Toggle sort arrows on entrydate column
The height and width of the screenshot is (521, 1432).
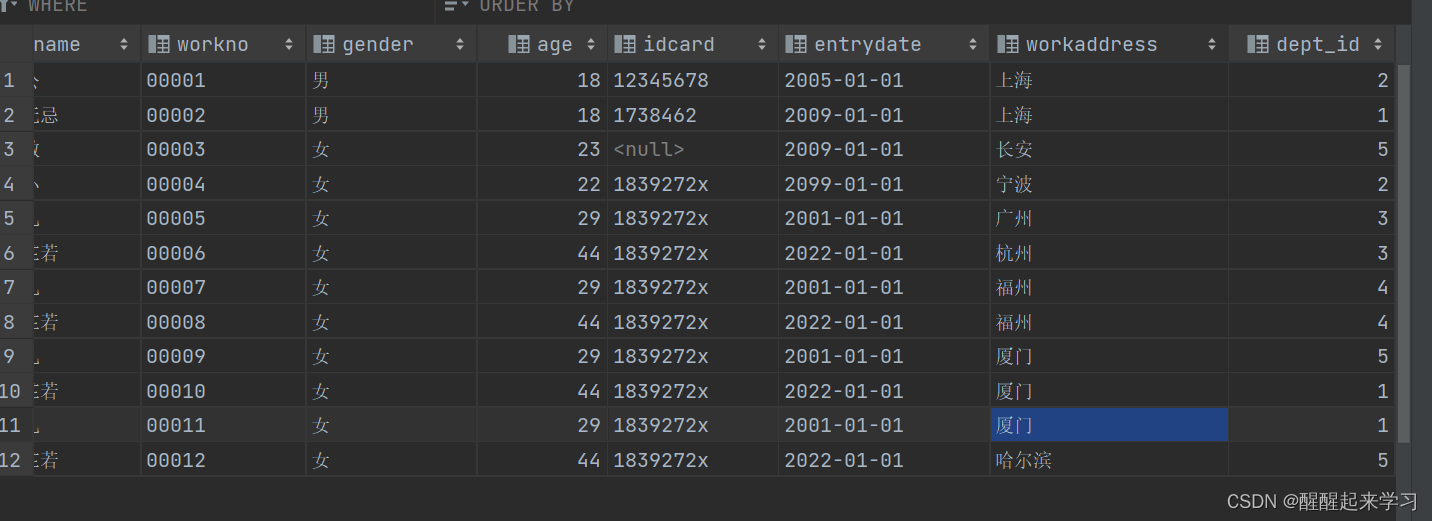(973, 44)
